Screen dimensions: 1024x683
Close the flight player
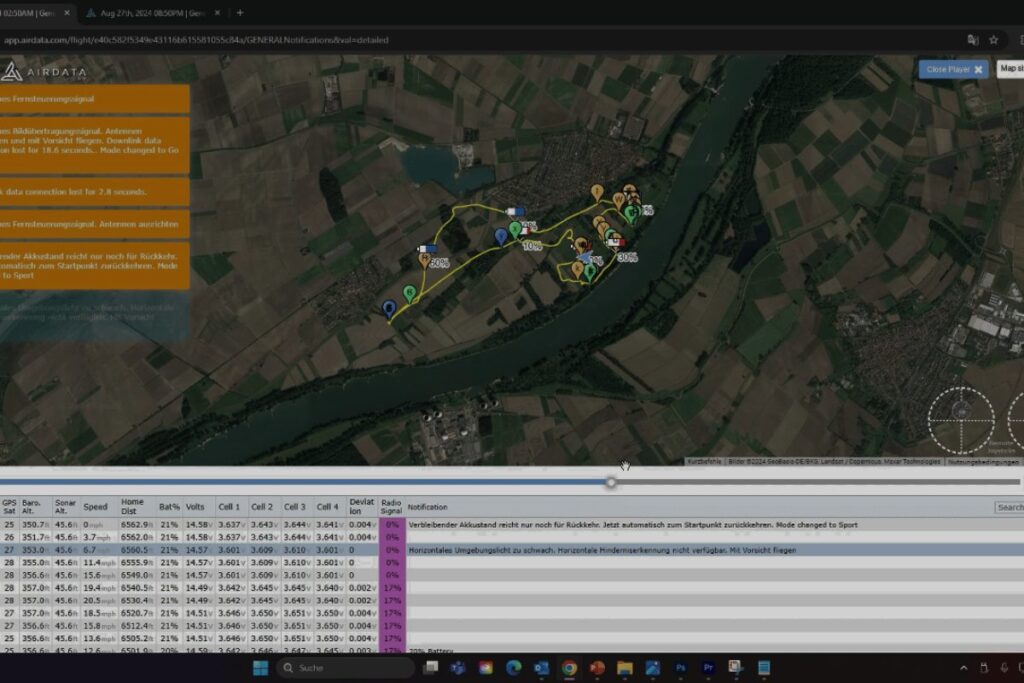(x=953, y=69)
